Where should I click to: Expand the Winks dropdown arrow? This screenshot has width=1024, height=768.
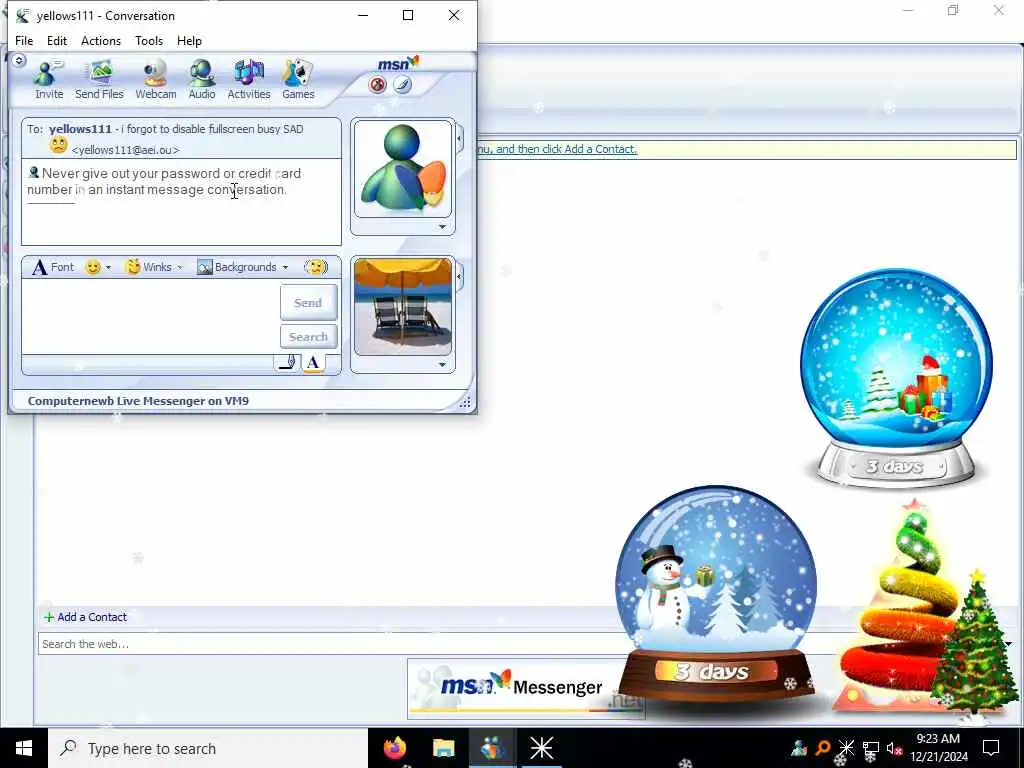[180, 267]
